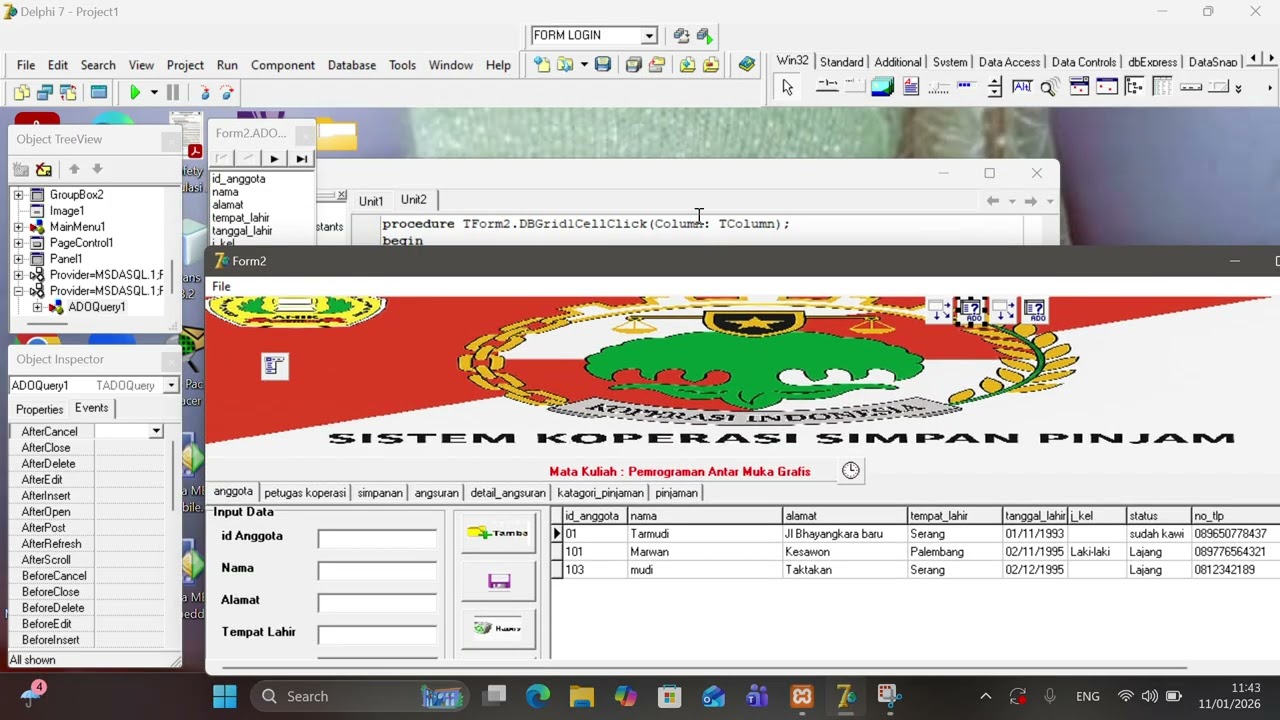Click the Nama input field
The width and height of the screenshot is (1280, 720).
[377, 571]
